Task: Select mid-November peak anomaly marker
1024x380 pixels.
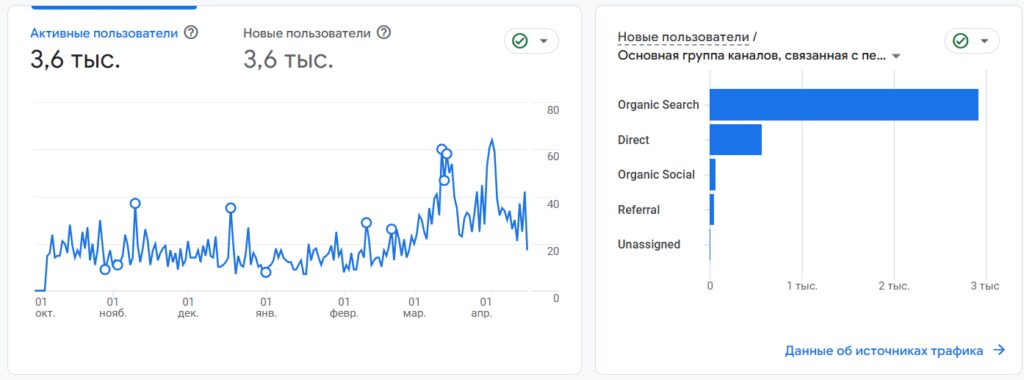Action: point(135,203)
